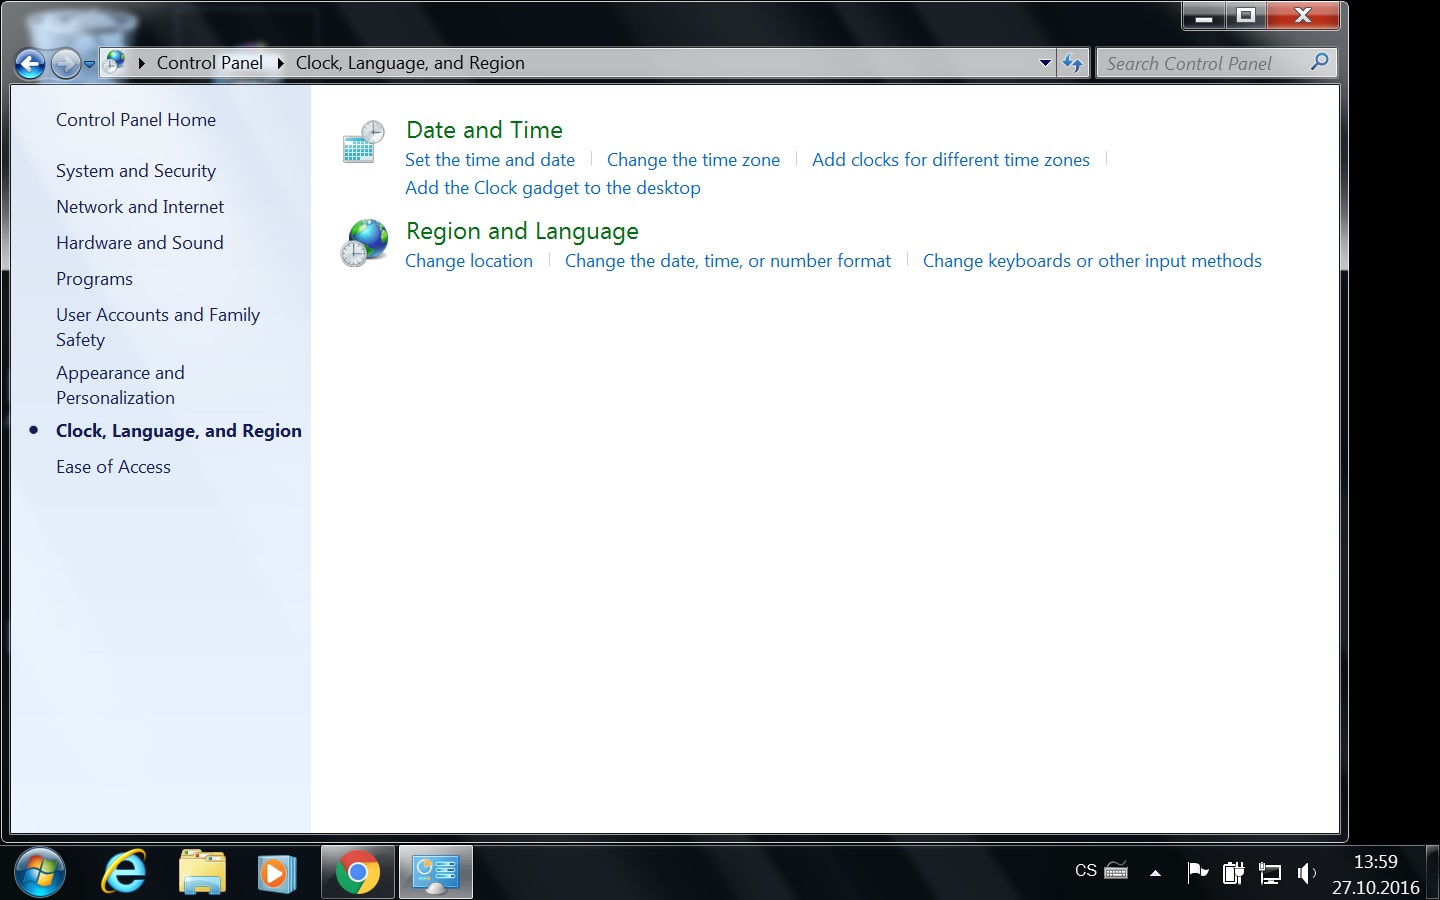Select Programs in the sidebar
Viewport: 1440px width, 900px height.
(94, 279)
